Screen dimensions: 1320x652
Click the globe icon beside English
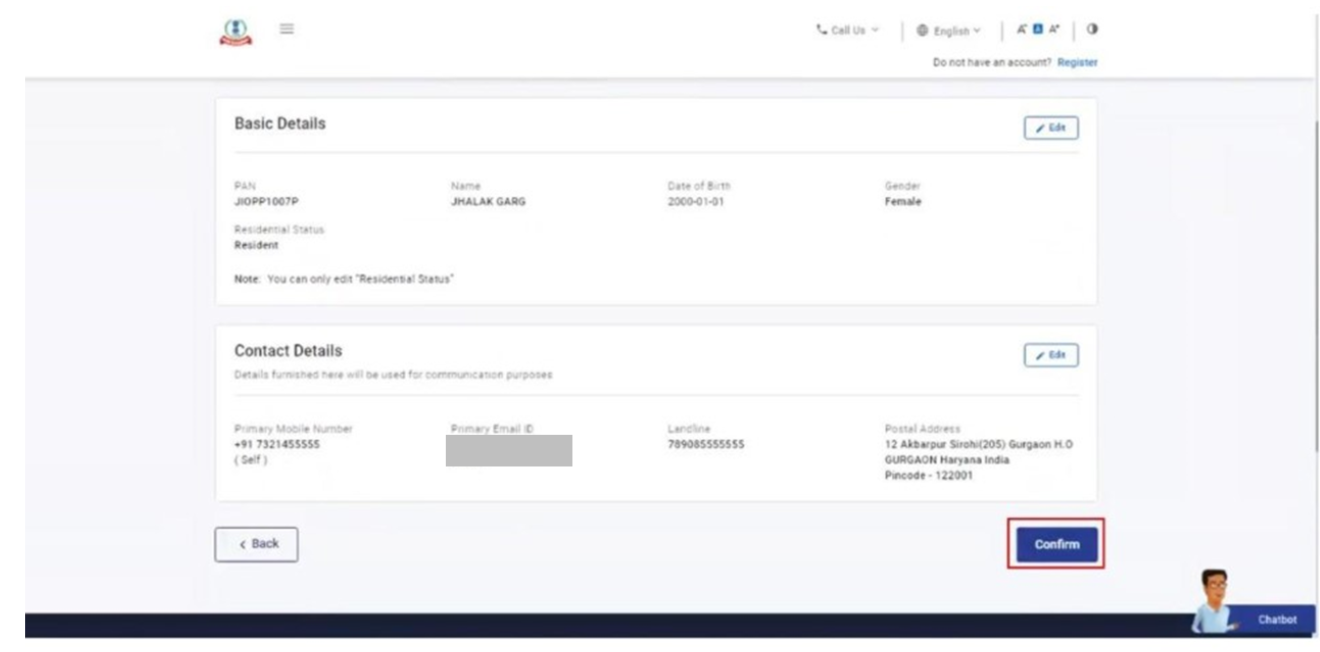click(x=922, y=29)
